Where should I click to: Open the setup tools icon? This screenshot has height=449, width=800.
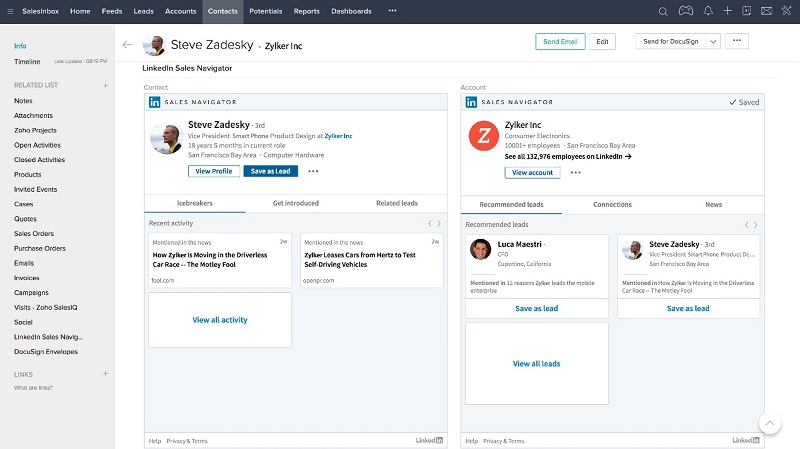click(785, 11)
